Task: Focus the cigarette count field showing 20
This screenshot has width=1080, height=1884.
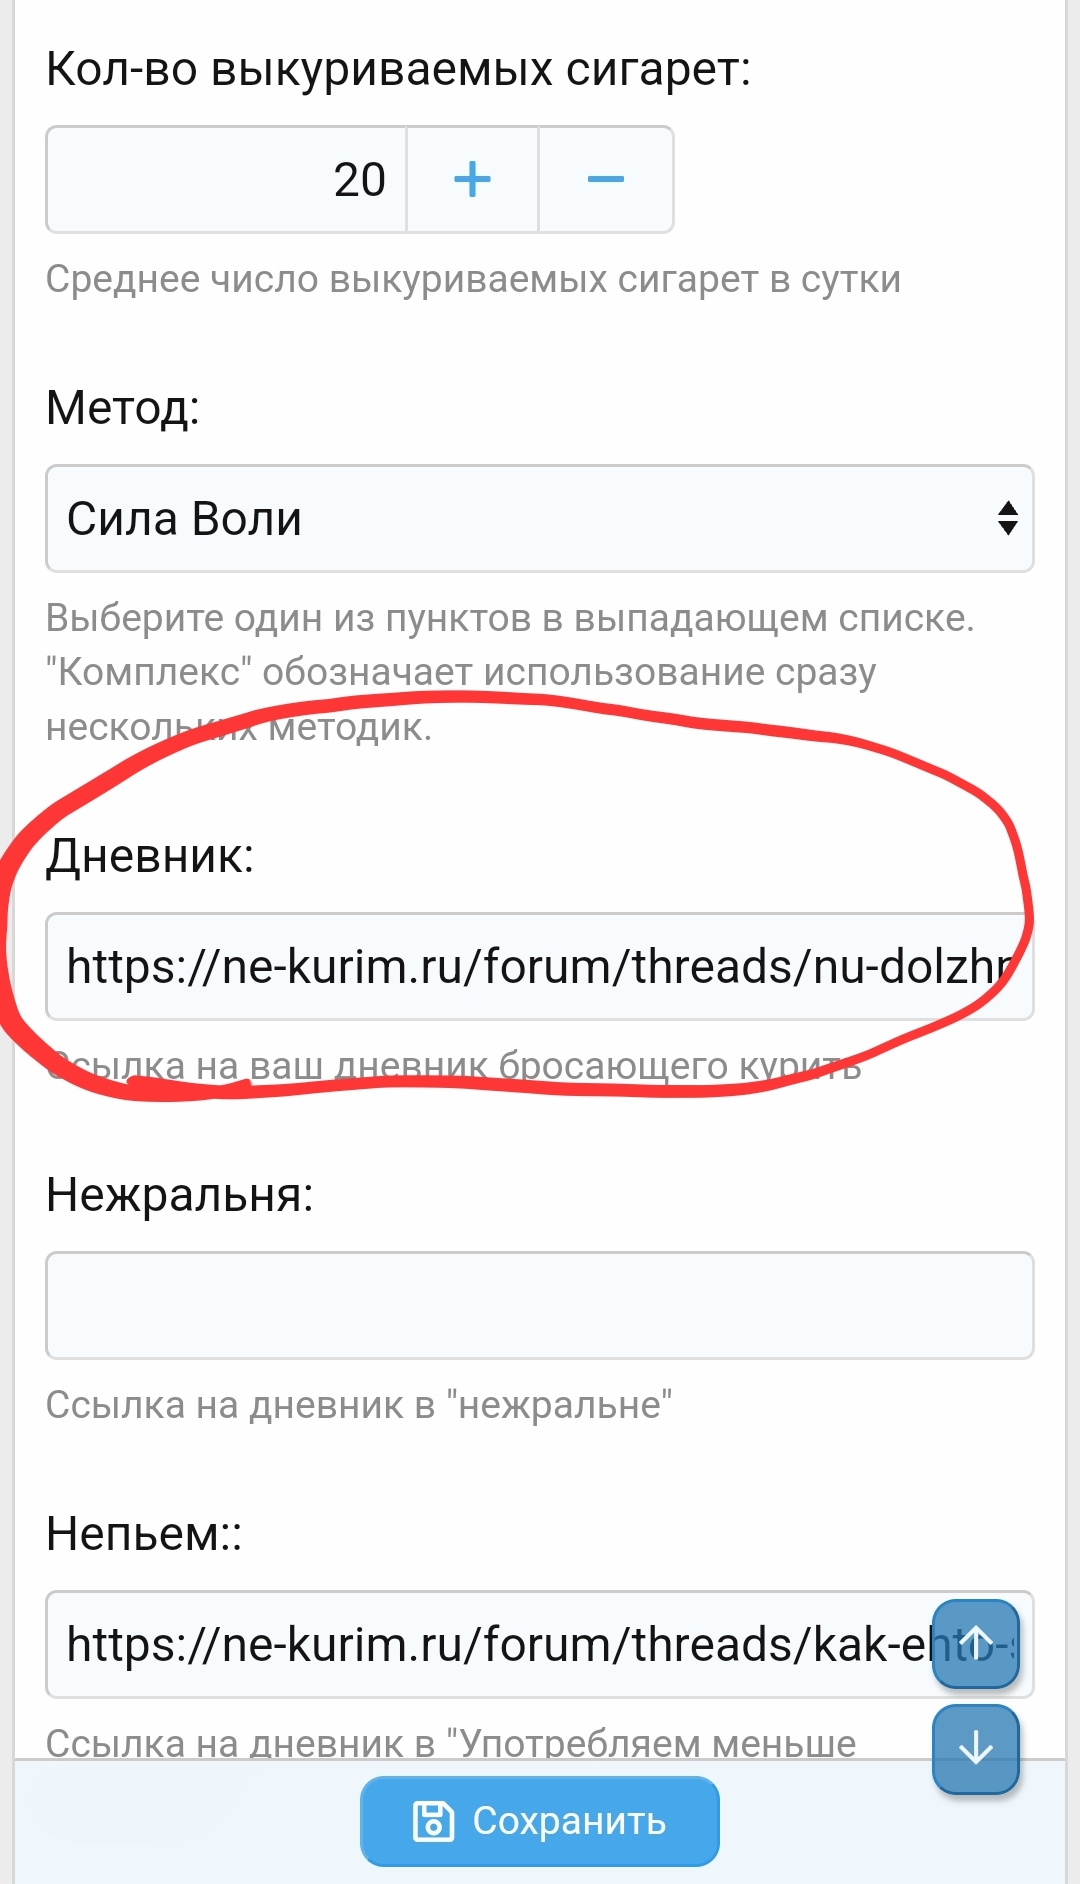Action: (x=227, y=180)
